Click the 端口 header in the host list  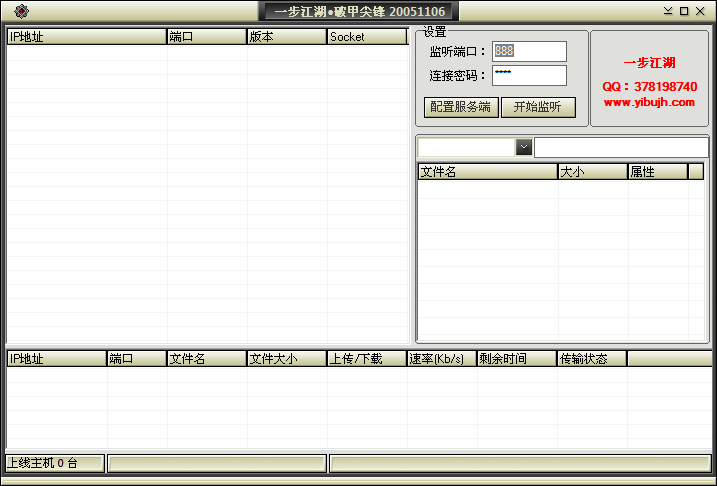coord(207,37)
